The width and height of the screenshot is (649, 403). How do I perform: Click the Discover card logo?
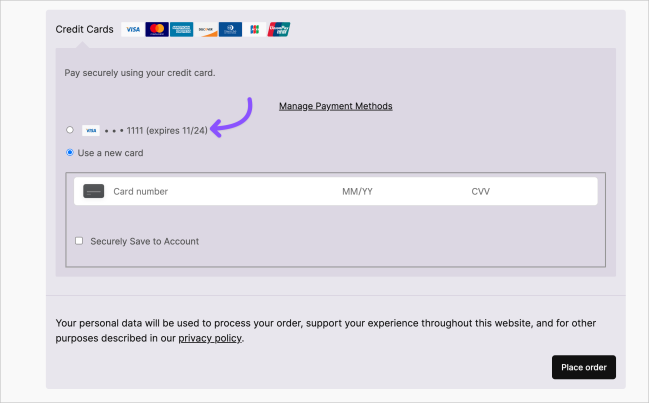(x=205, y=30)
